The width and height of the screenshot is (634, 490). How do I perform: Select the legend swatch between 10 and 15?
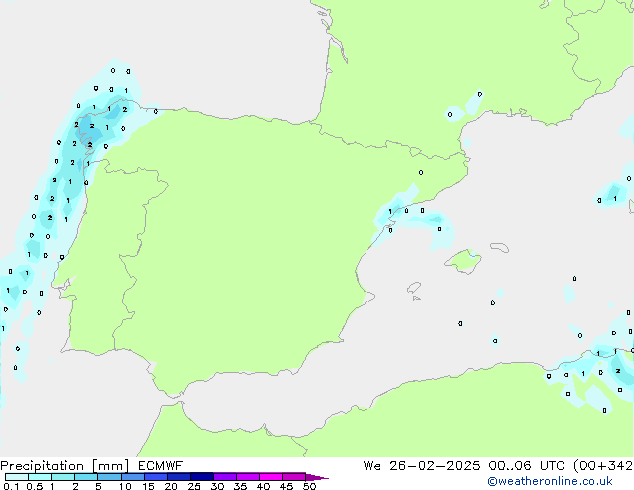click(x=133, y=477)
